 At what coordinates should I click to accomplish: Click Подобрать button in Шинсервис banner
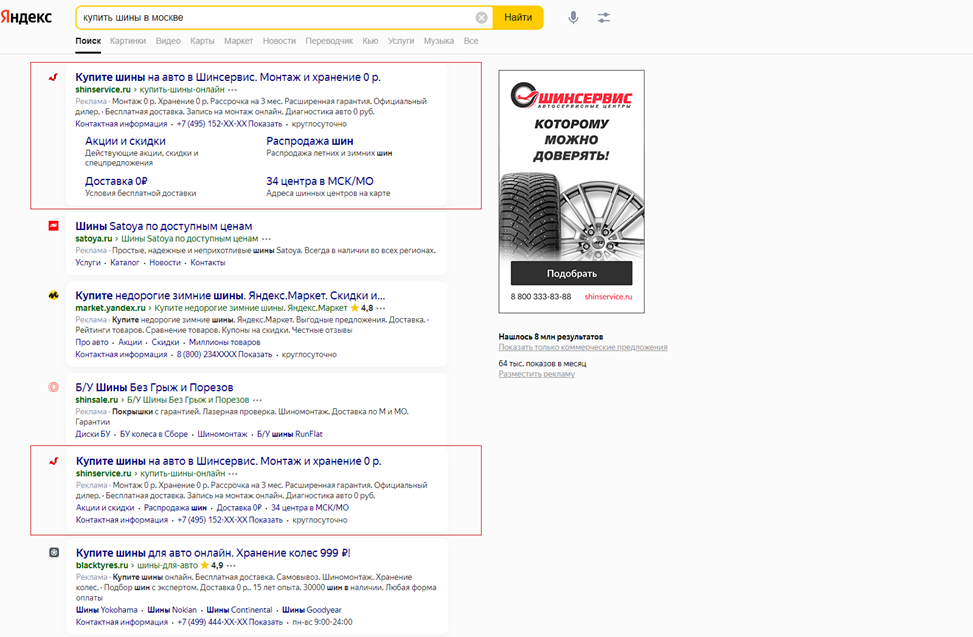(x=571, y=273)
